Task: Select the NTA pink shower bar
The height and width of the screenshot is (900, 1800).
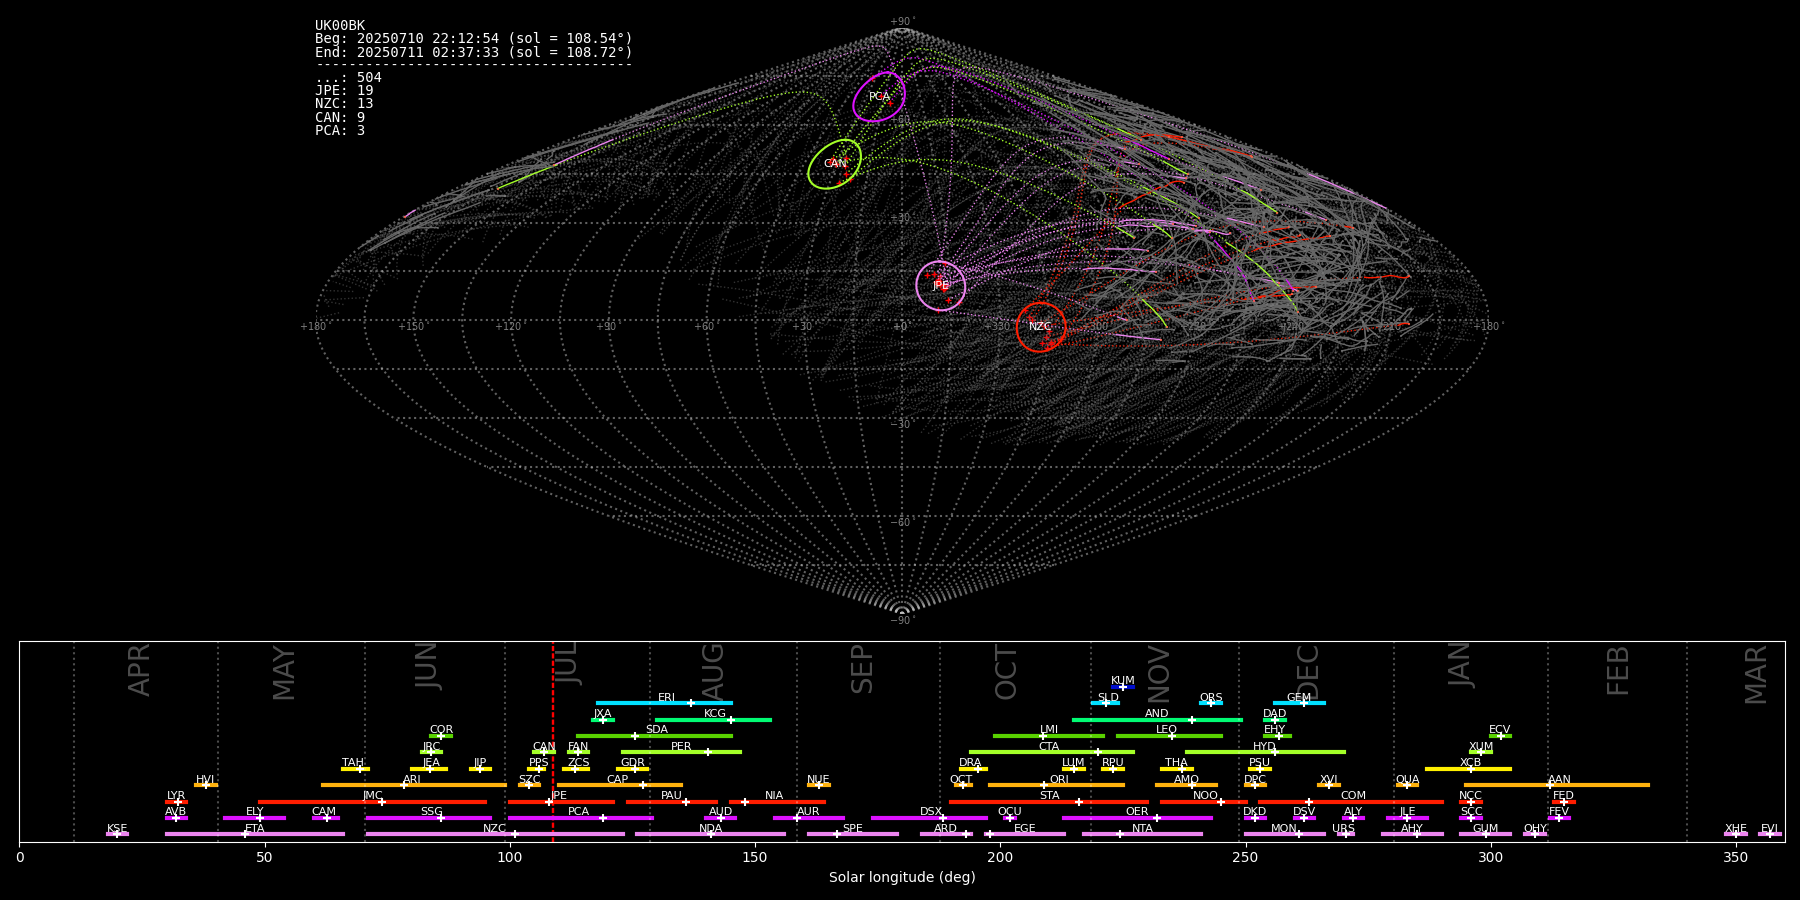Action: click(x=1142, y=834)
